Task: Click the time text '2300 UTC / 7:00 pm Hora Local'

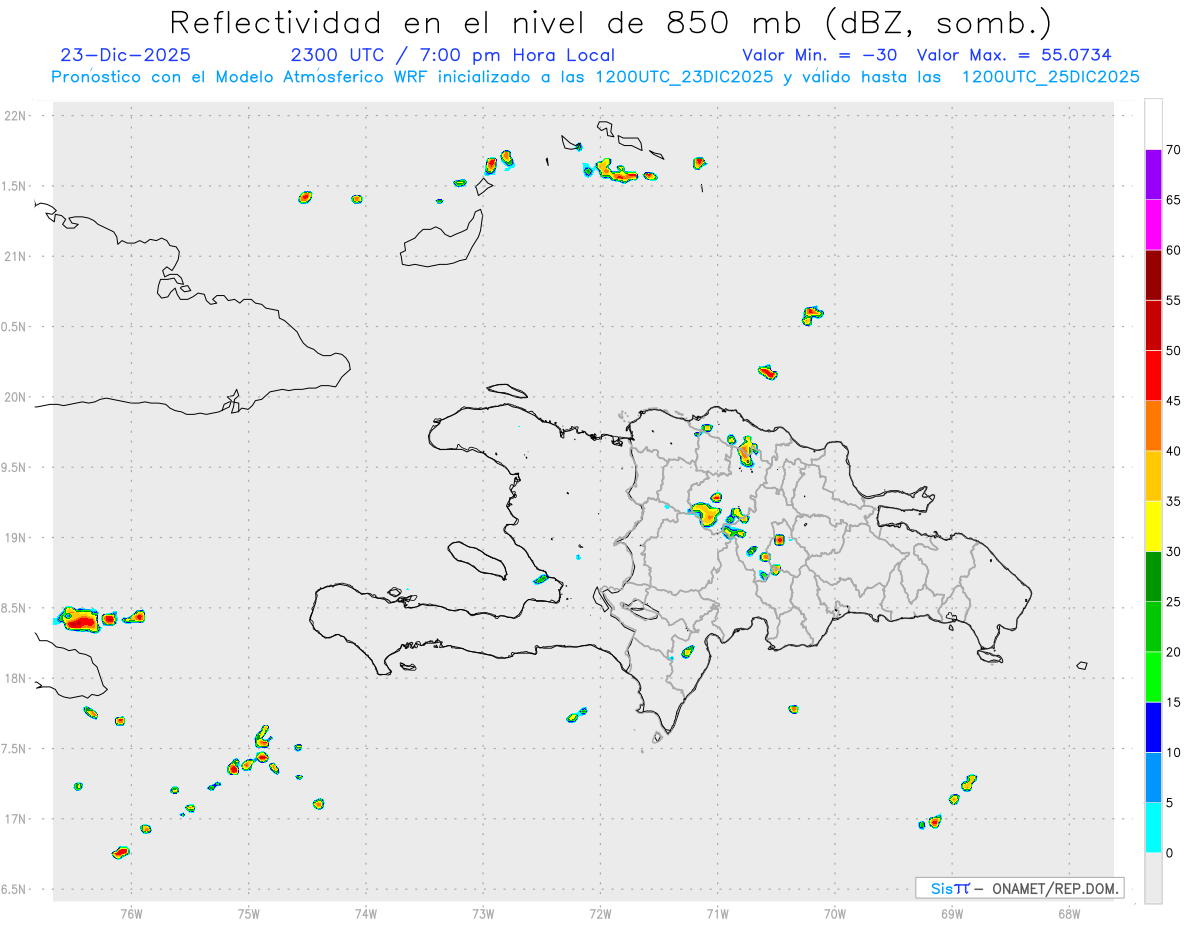Action: pos(452,55)
